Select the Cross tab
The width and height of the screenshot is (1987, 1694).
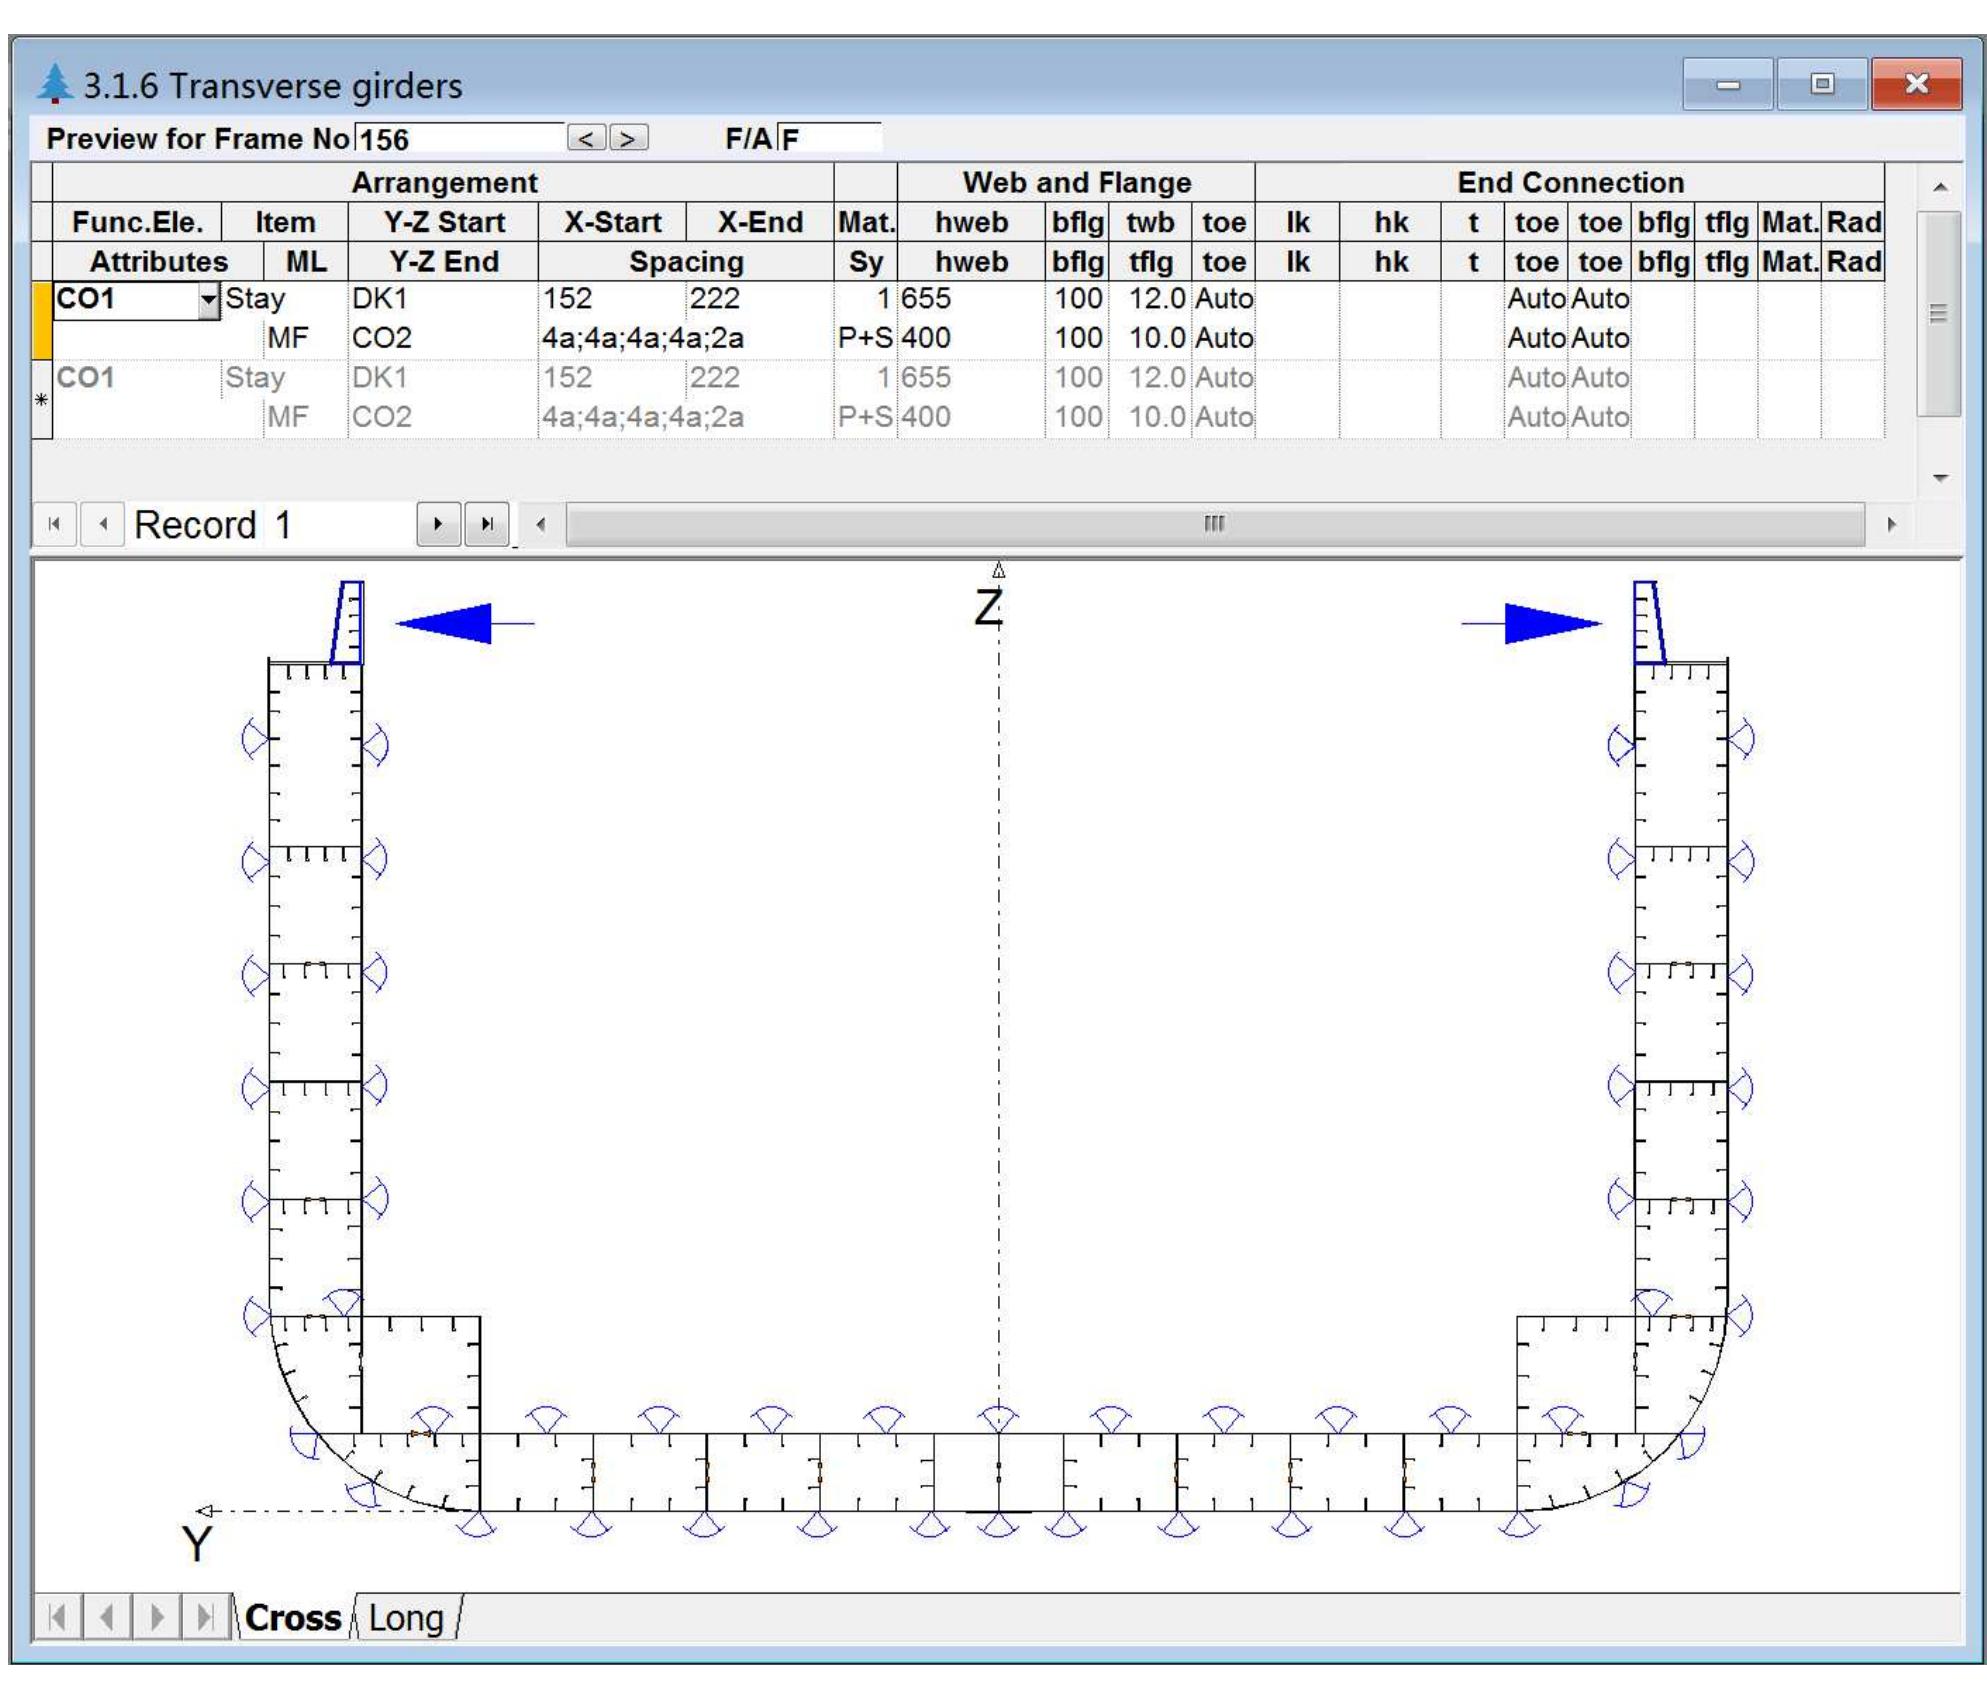tap(293, 1617)
